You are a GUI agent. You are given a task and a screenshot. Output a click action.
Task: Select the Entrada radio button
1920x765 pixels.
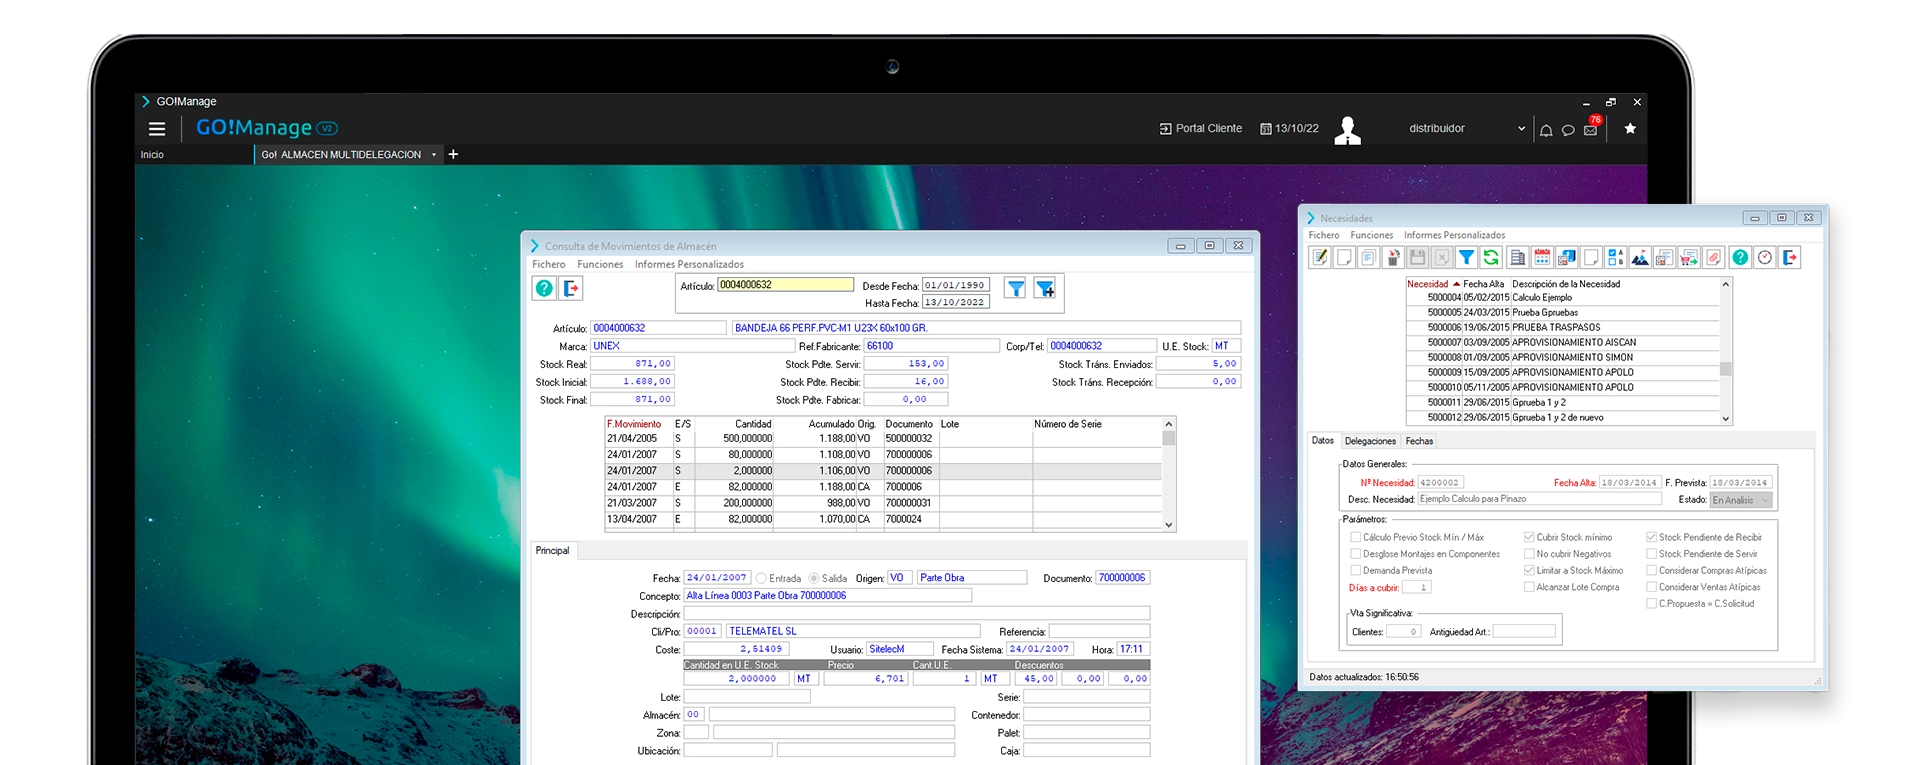(x=761, y=578)
